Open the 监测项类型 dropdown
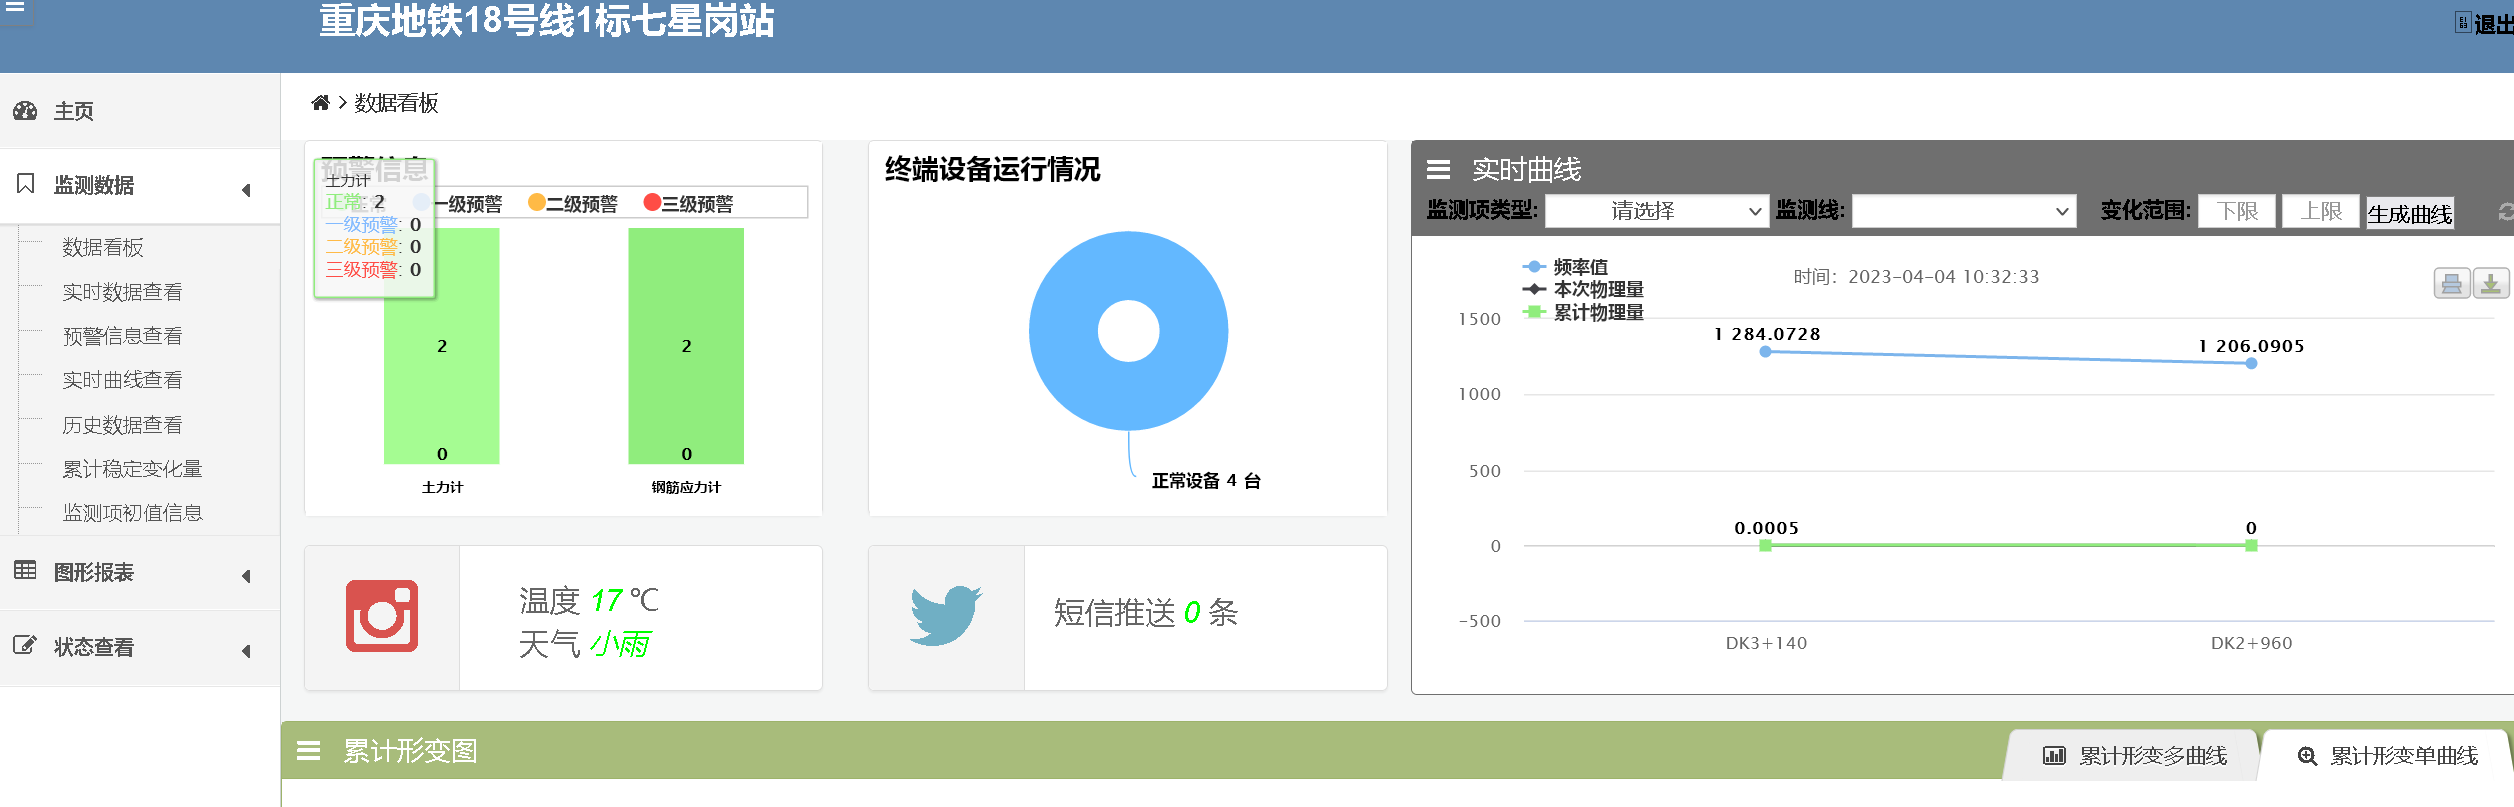Viewport: 2514px width, 807px height. [1656, 211]
